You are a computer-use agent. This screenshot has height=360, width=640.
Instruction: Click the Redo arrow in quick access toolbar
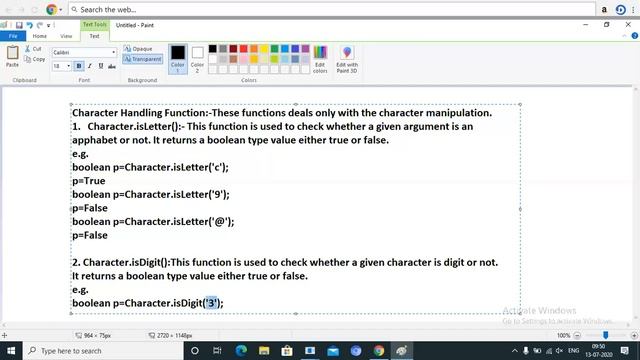point(40,25)
